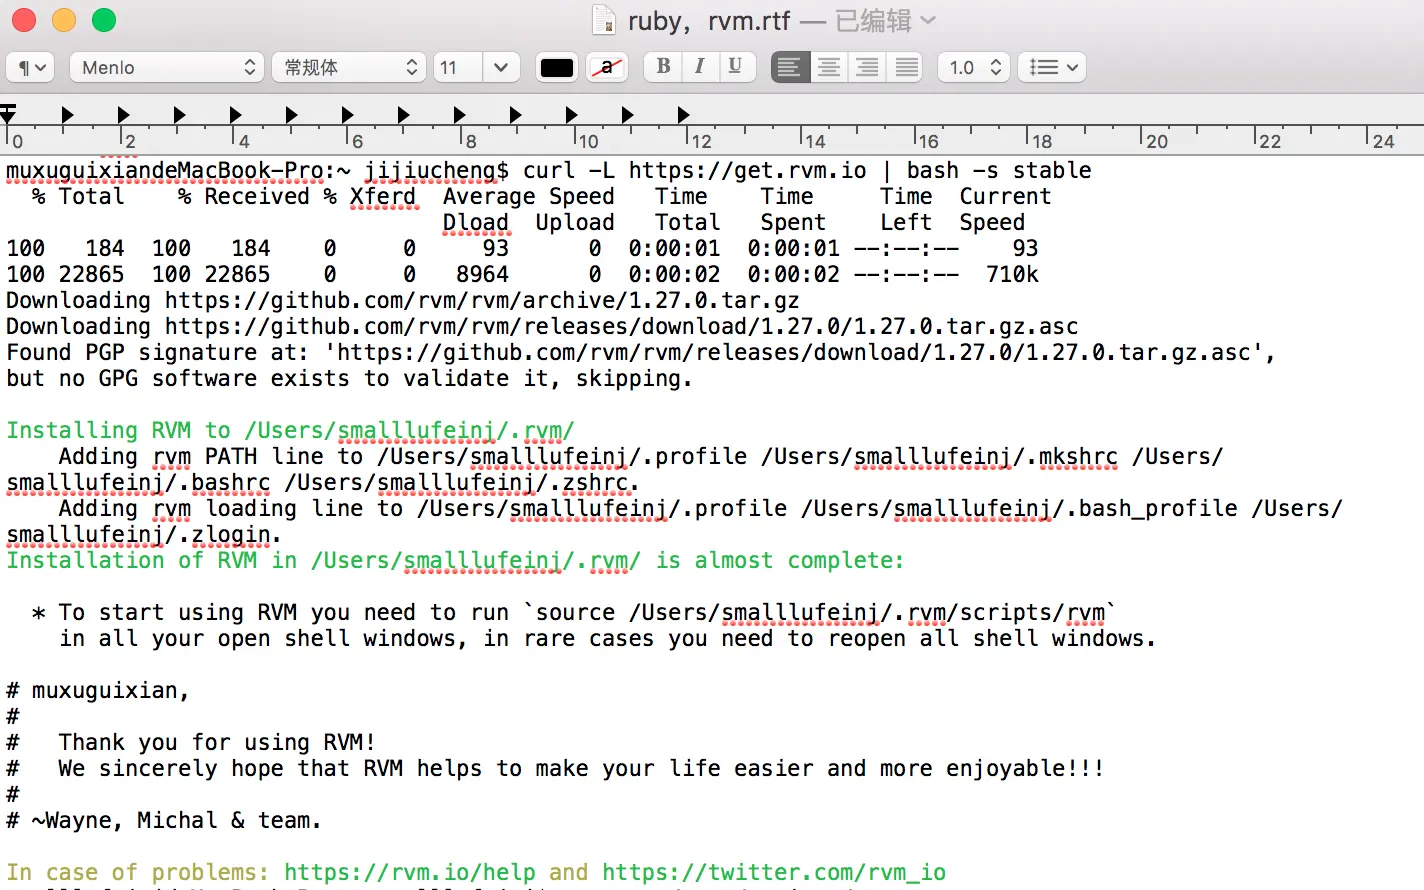Toggle bold formatting
1424x890 pixels.
tap(663, 66)
